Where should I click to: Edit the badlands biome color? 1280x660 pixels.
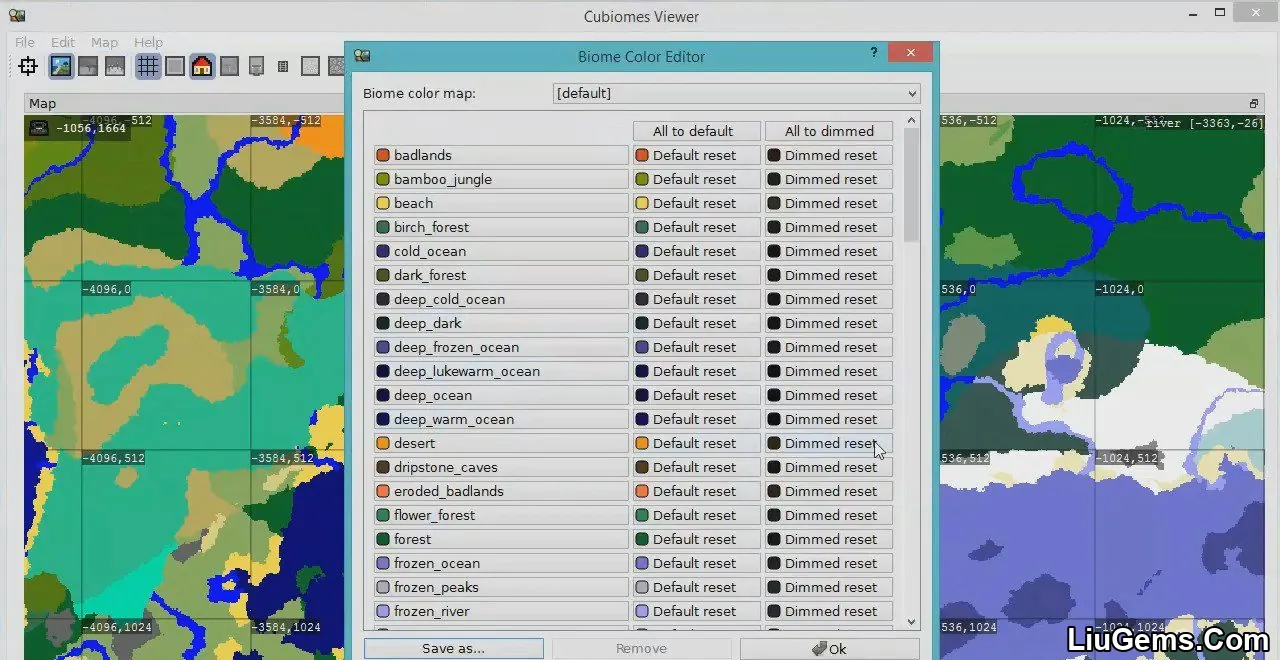pyautogui.click(x=501, y=155)
